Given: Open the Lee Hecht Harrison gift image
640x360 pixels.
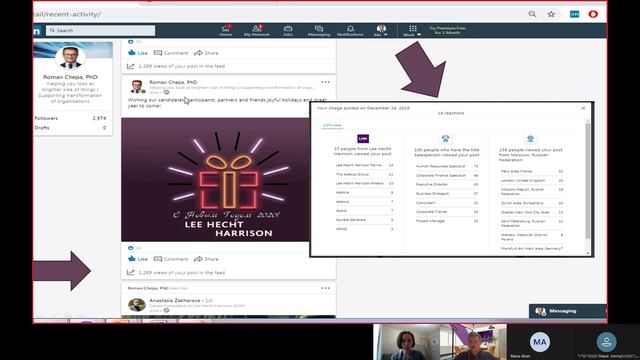Looking at the screenshot, I should tap(215, 180).
